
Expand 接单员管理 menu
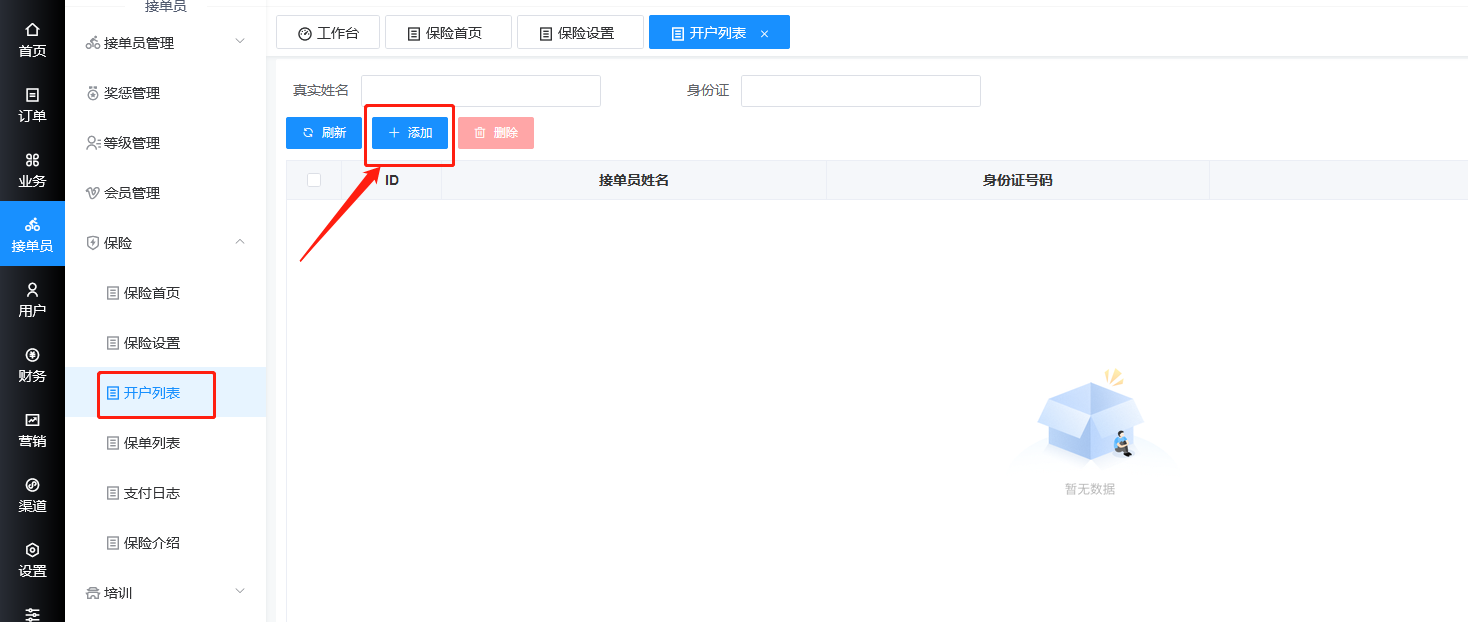pos(166,43)
